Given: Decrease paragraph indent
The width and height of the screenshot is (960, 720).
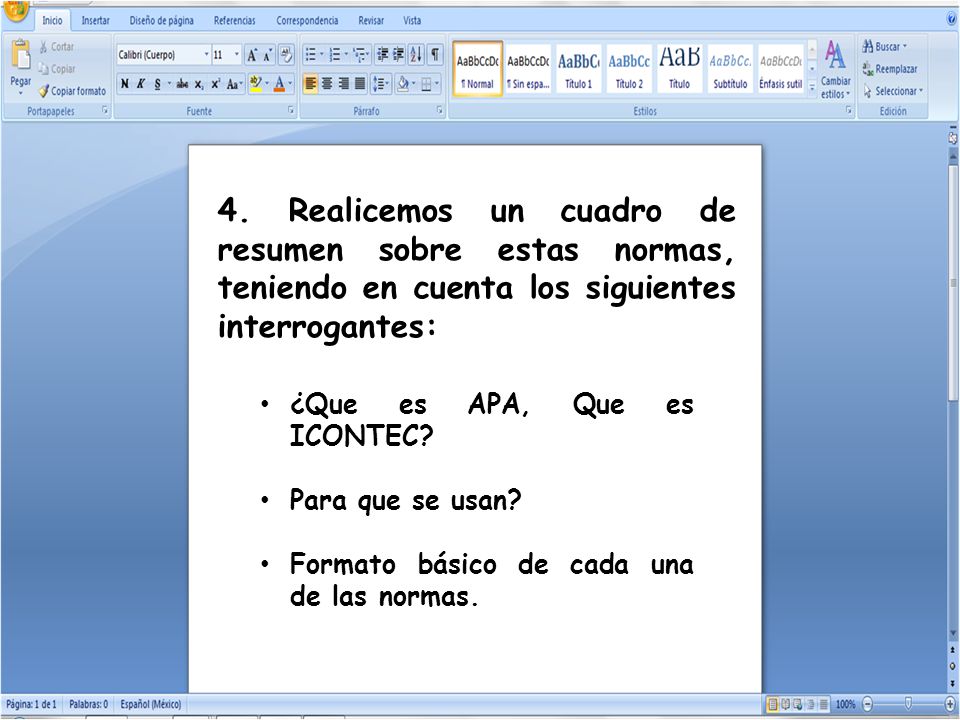Looking at the screenshot, I should pyautogui.click(x=383, y=55).
